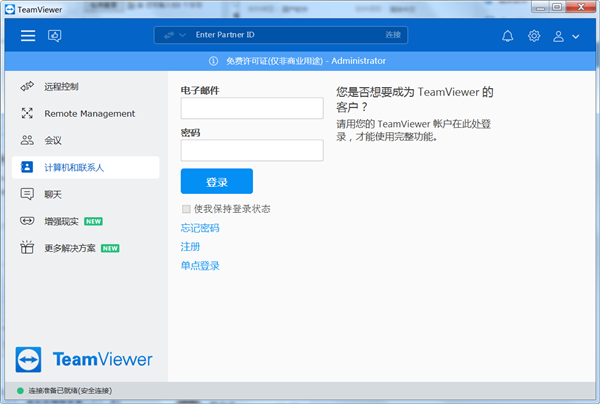Click the 注册 sign-up link
Screen dimensions: 600x404
[190, 247]
